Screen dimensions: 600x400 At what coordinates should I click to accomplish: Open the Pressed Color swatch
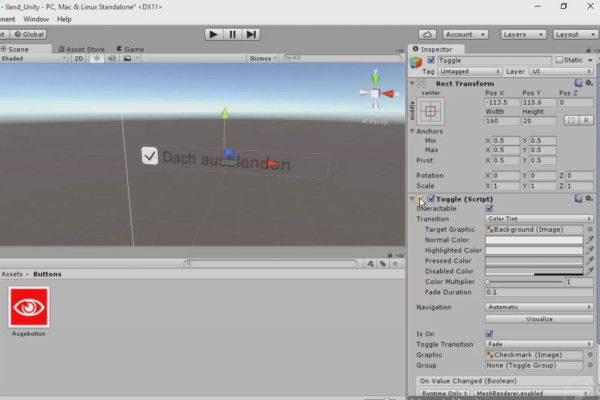click(534, 260)
